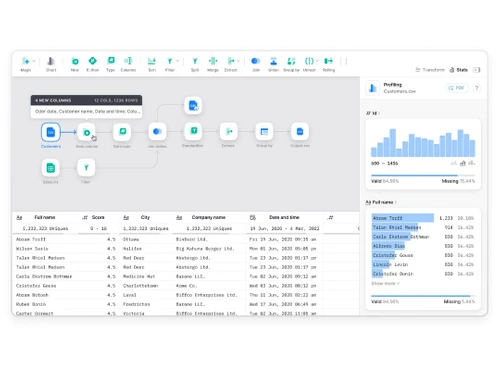Viewport: 500px width, 375px height.
Task: Select the Standardize node on canvas
Action: point(193,131)
